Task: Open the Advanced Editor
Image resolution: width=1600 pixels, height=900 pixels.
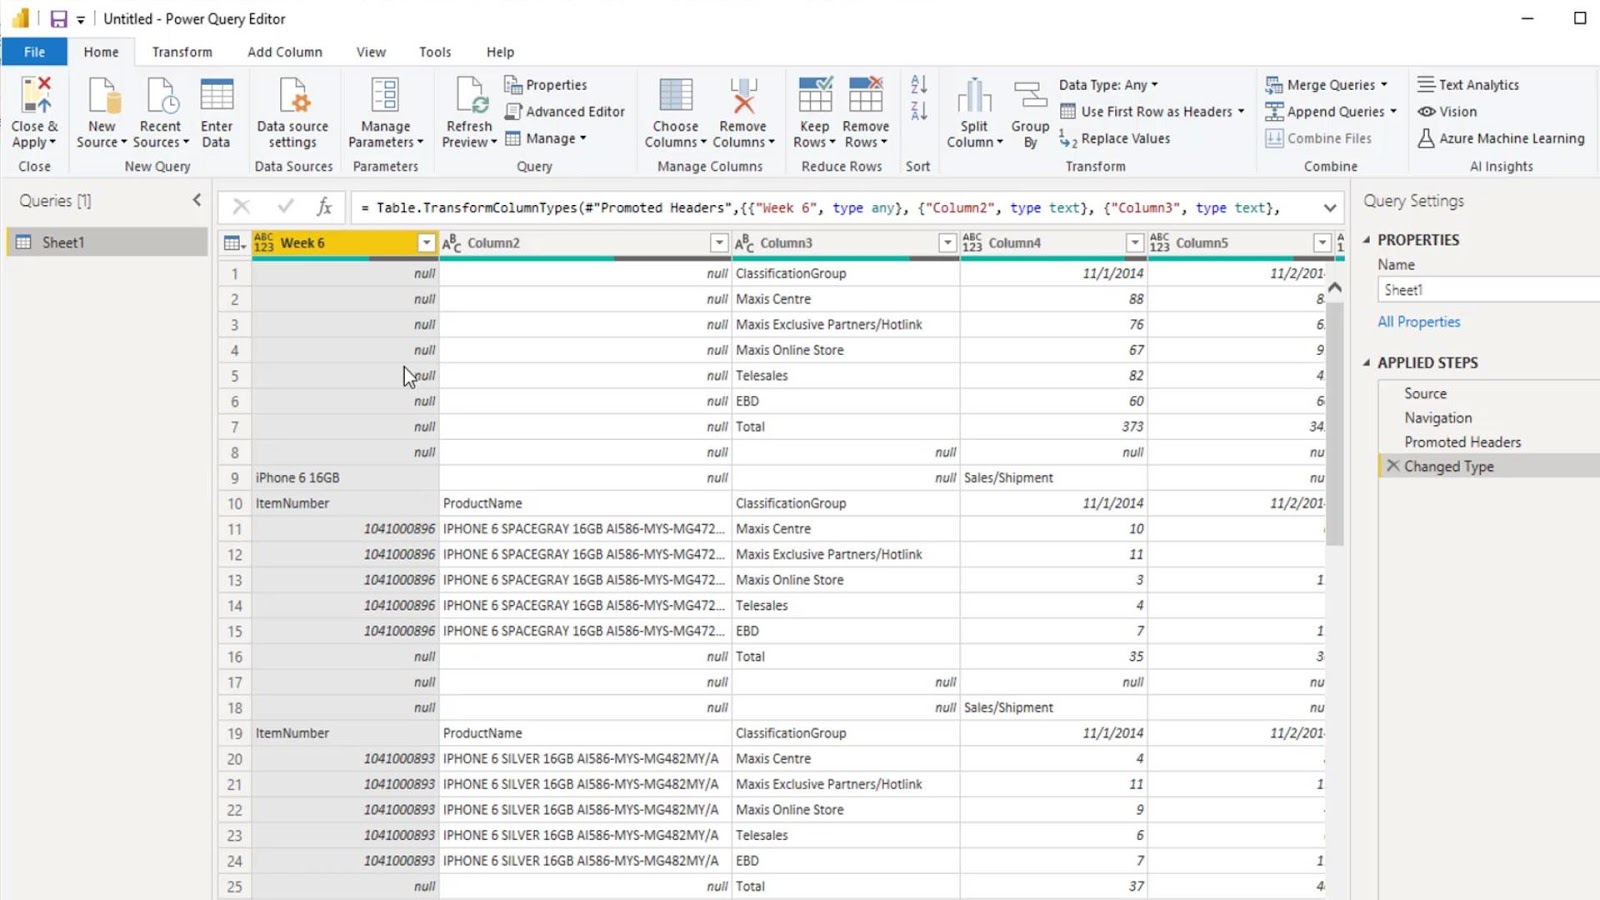Action: [x=565, y=112]
